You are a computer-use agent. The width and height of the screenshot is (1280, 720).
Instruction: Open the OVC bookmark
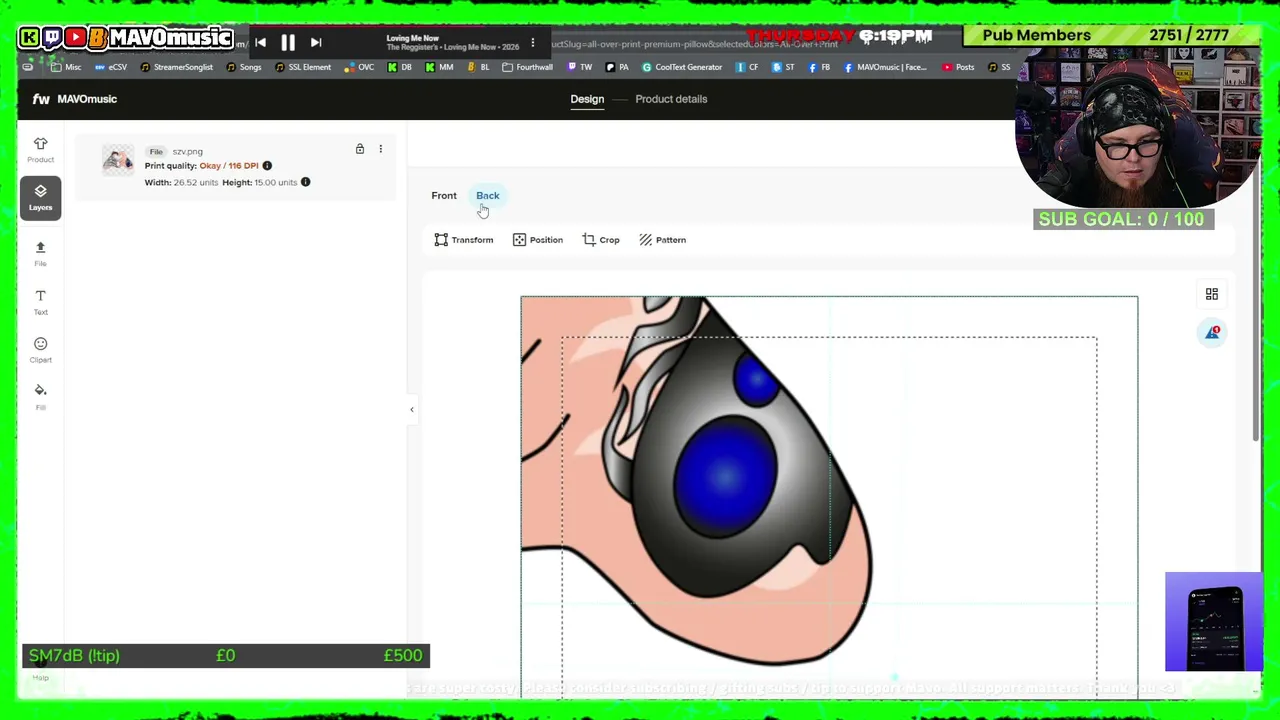(359, 67)
